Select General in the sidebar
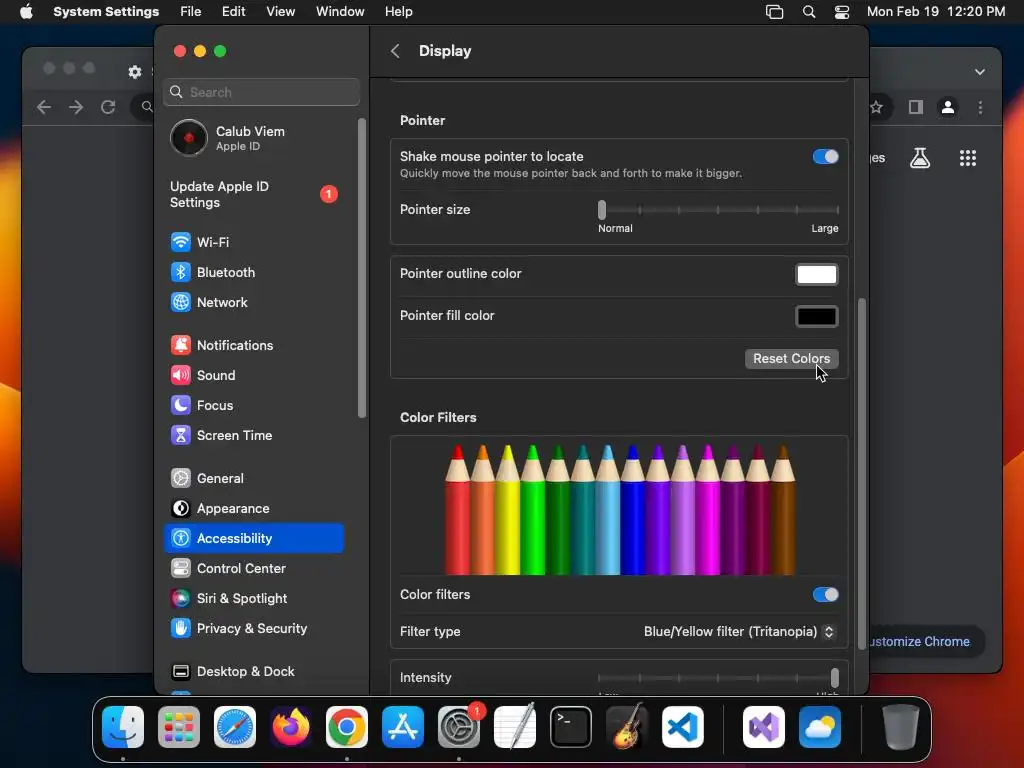 tap(253, 479)
